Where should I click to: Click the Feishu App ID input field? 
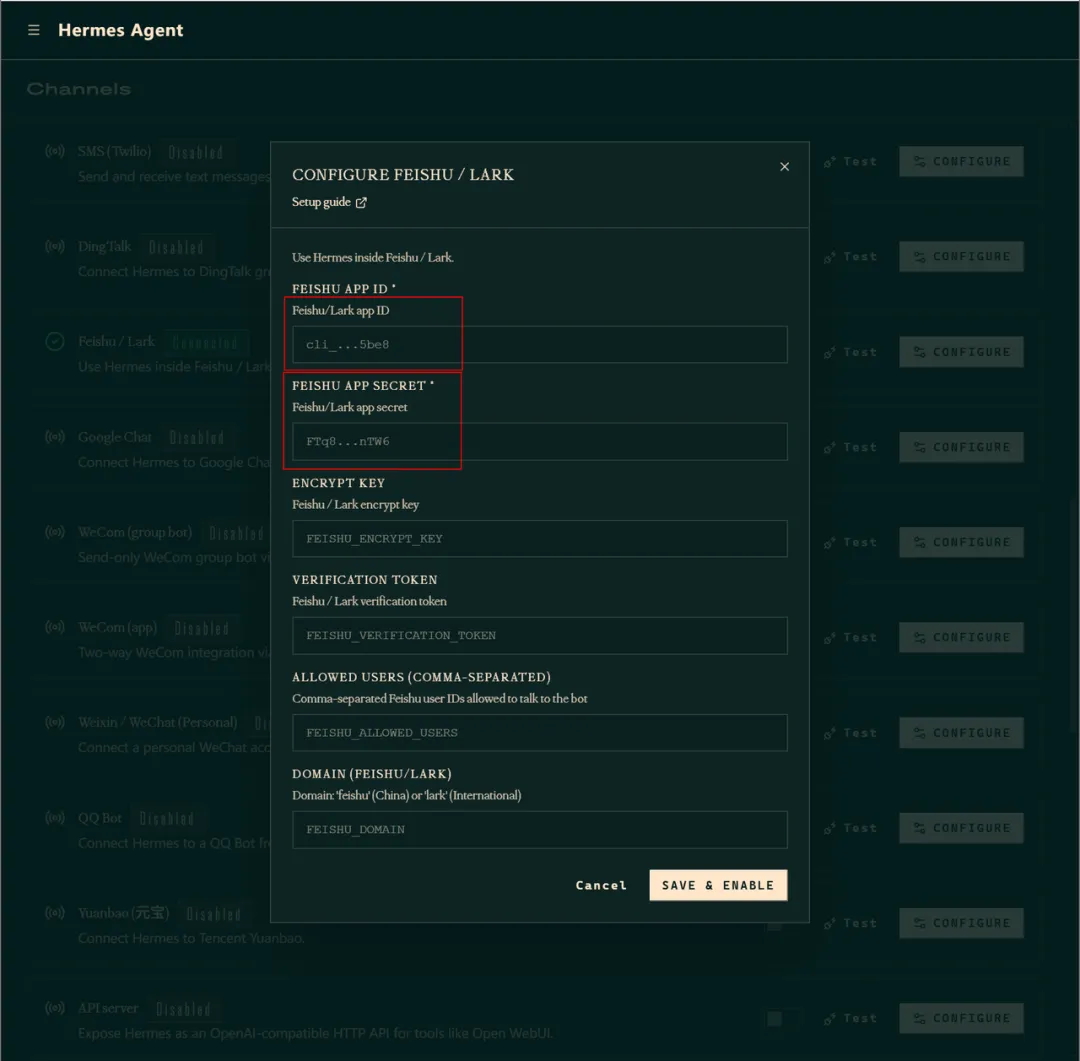tap(539, 344)
